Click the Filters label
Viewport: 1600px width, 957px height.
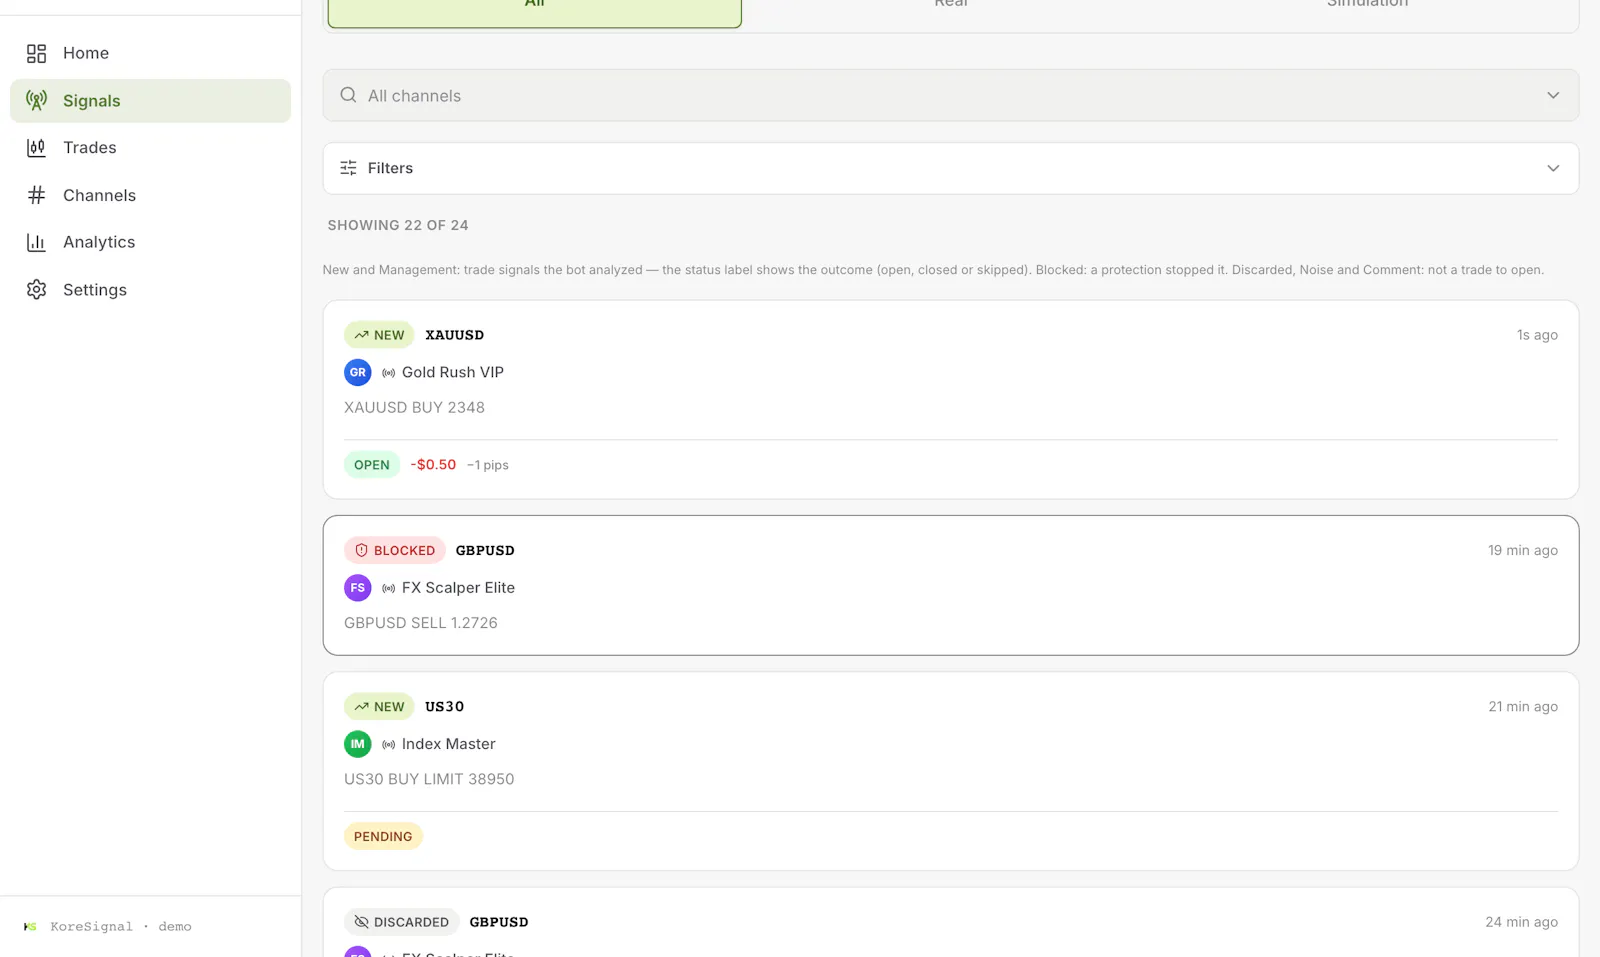(x=390, y=168)
